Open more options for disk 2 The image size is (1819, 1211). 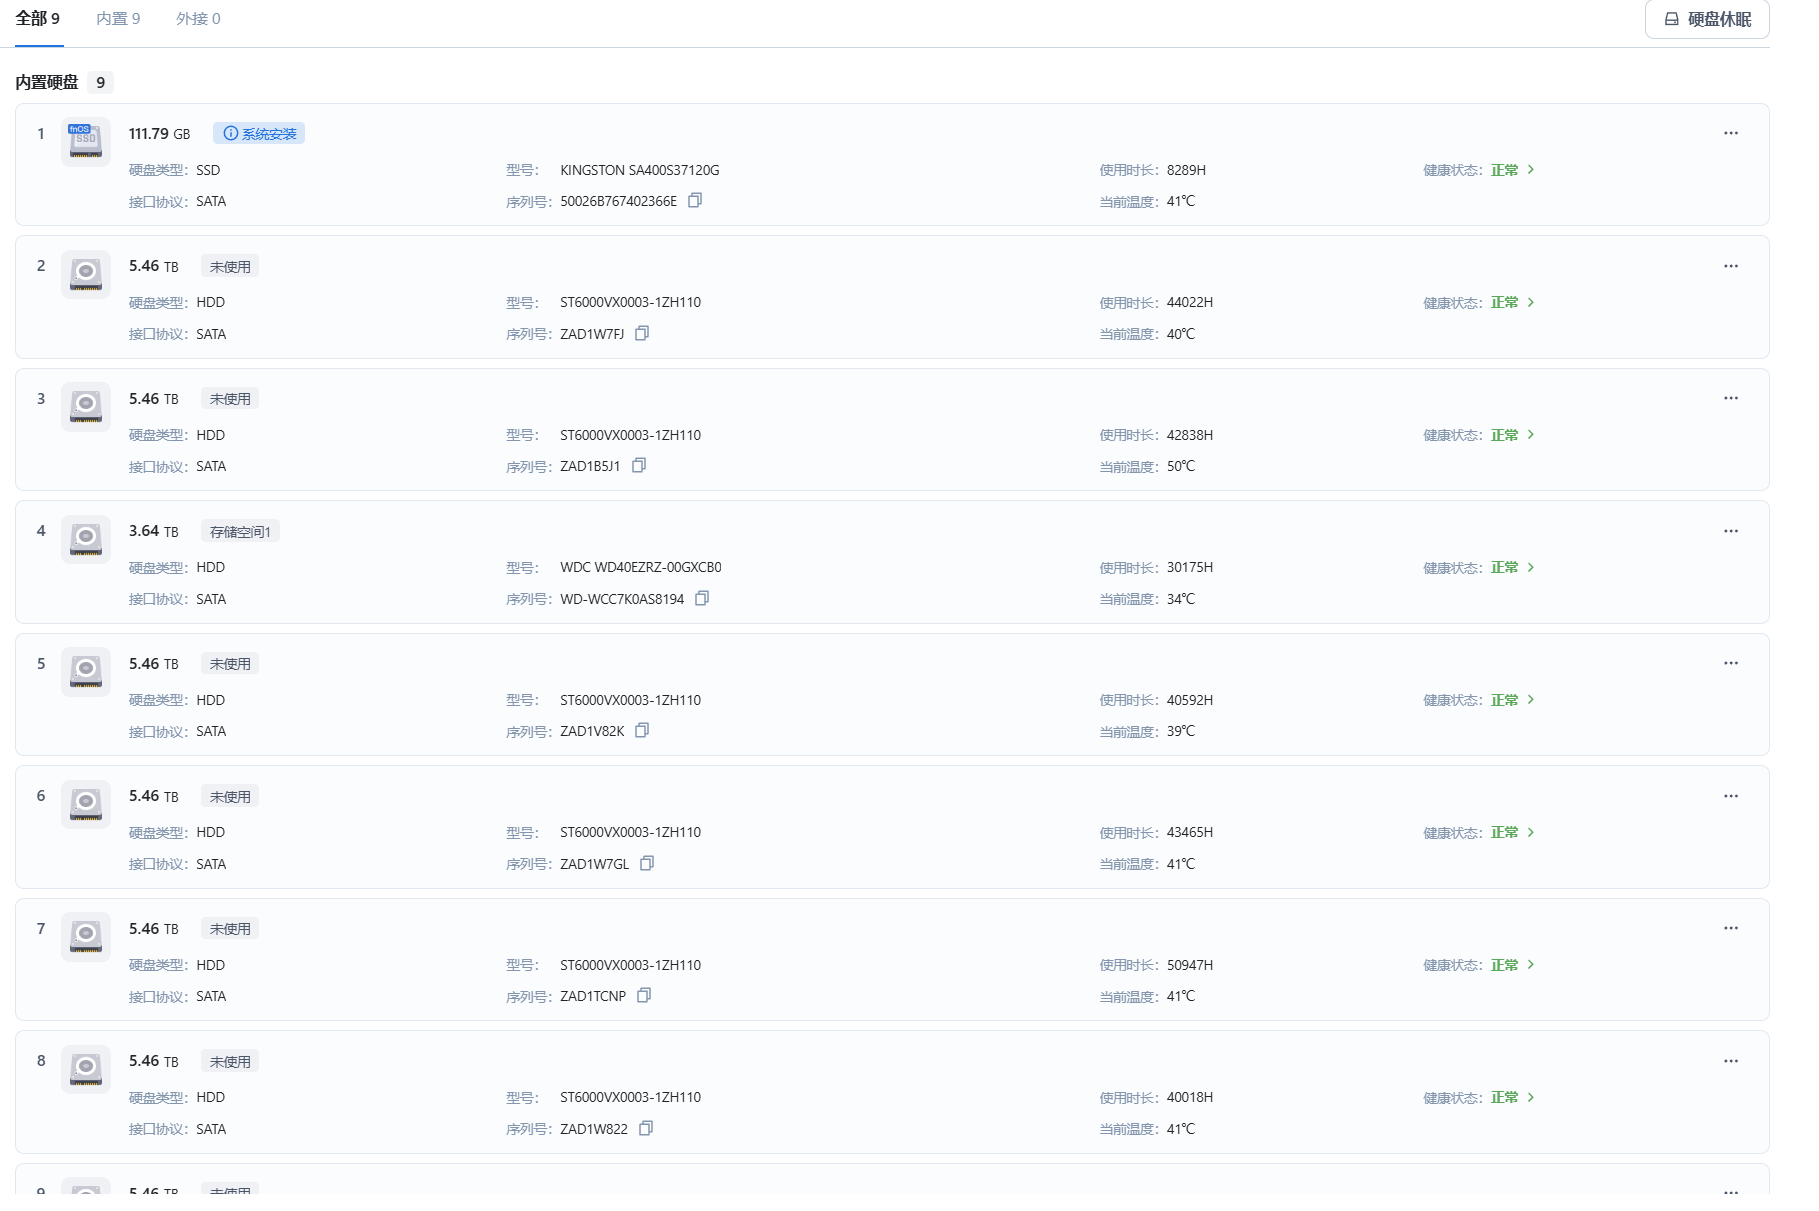[1731, 266]
